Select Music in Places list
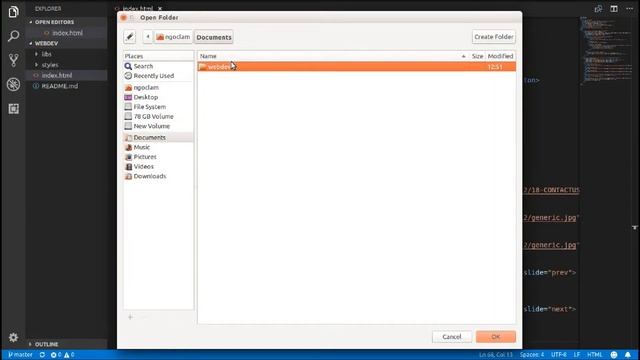This screenshot has height=360, width=640. (158, 147)
